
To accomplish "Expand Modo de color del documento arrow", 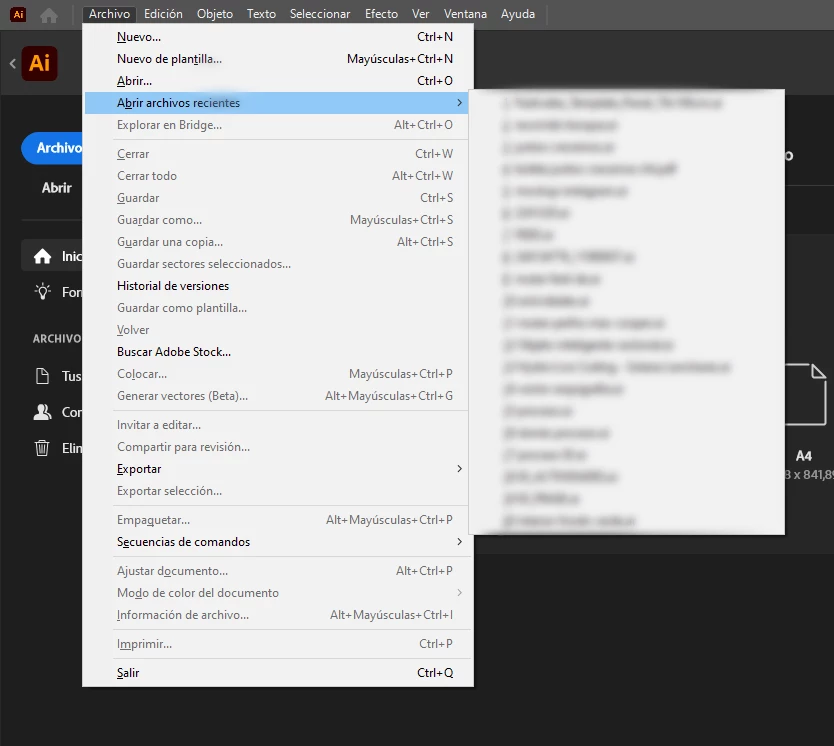I will (460, 592).
